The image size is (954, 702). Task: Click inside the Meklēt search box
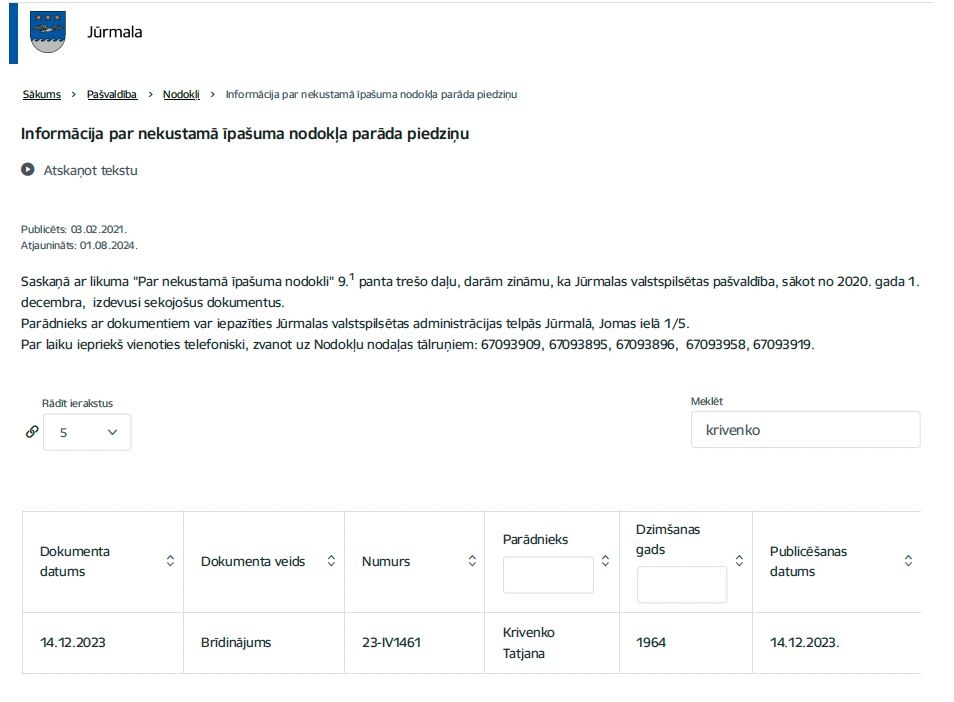tap(805, 429)
